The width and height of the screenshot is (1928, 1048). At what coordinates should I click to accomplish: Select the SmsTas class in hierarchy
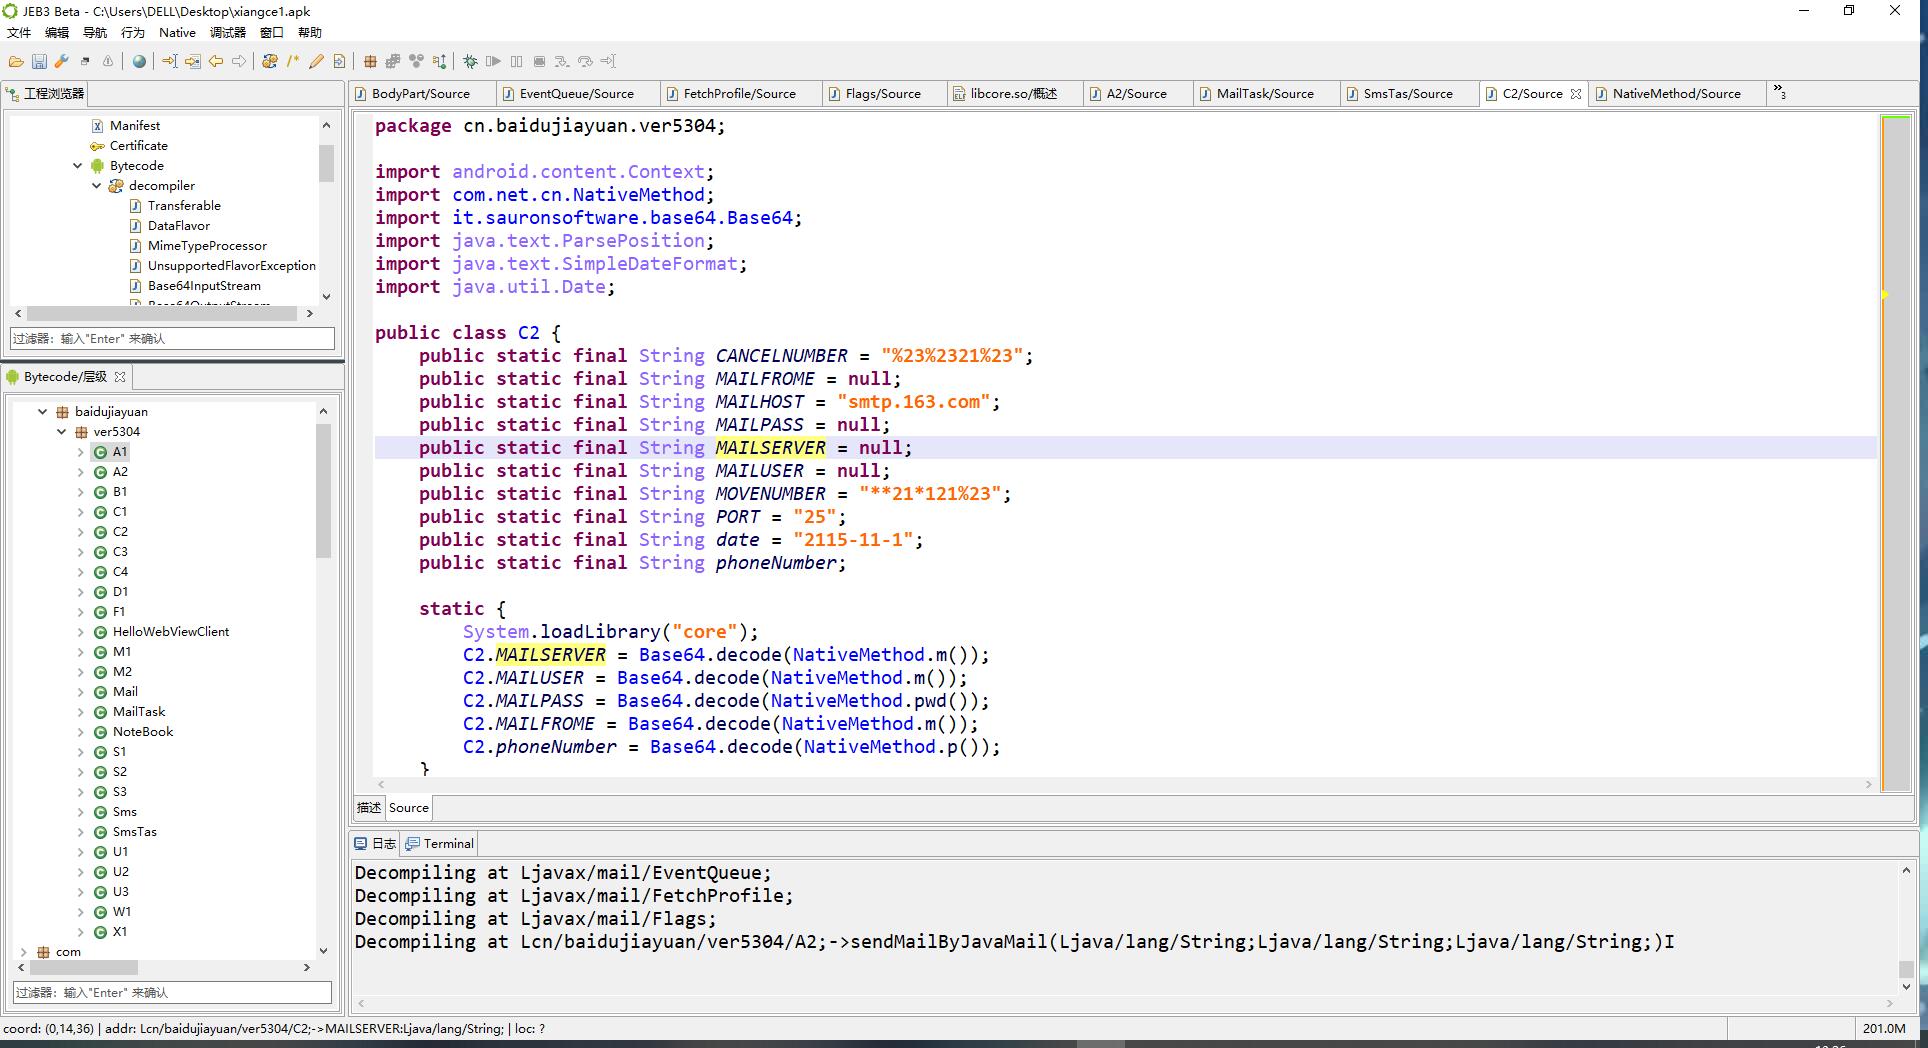pyautogui.click(x=134, y=832)
